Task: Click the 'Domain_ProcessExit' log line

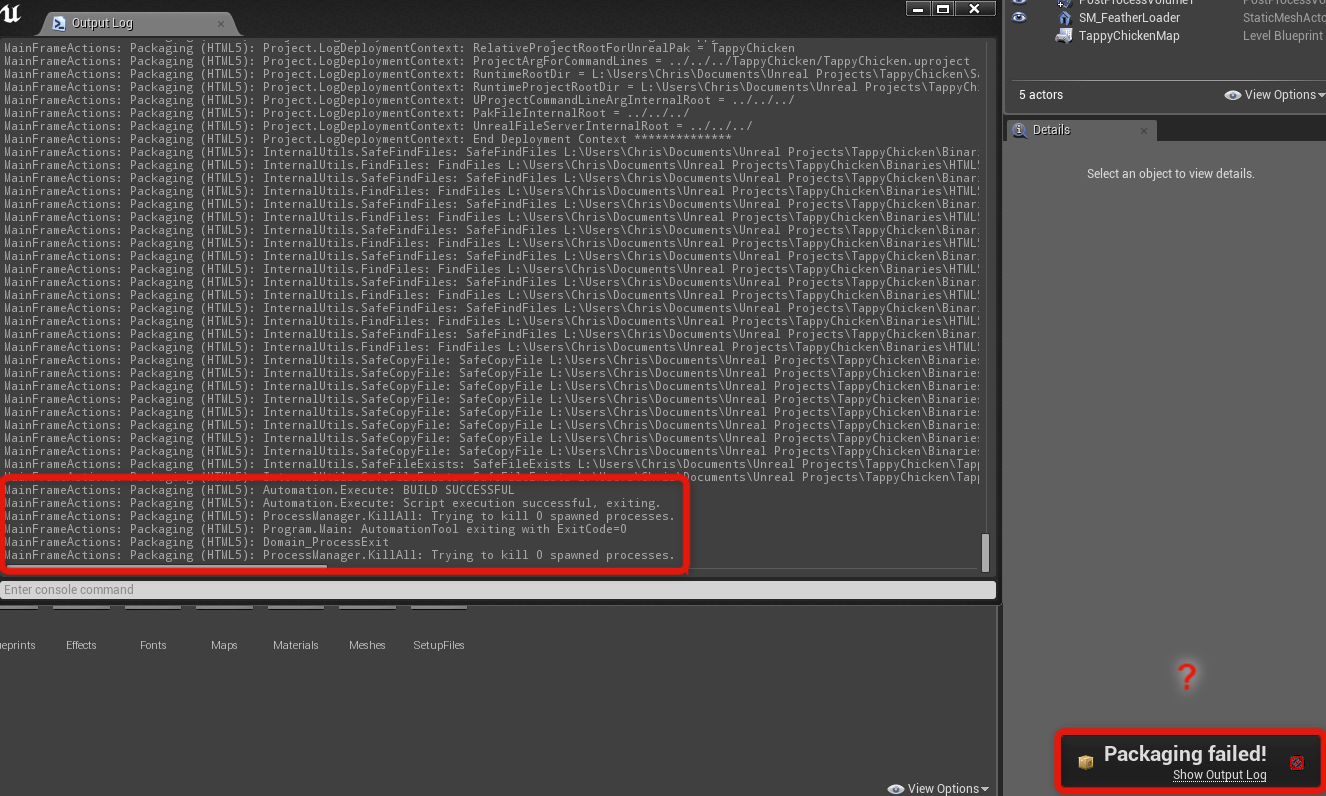Action: tap(196, 542)
